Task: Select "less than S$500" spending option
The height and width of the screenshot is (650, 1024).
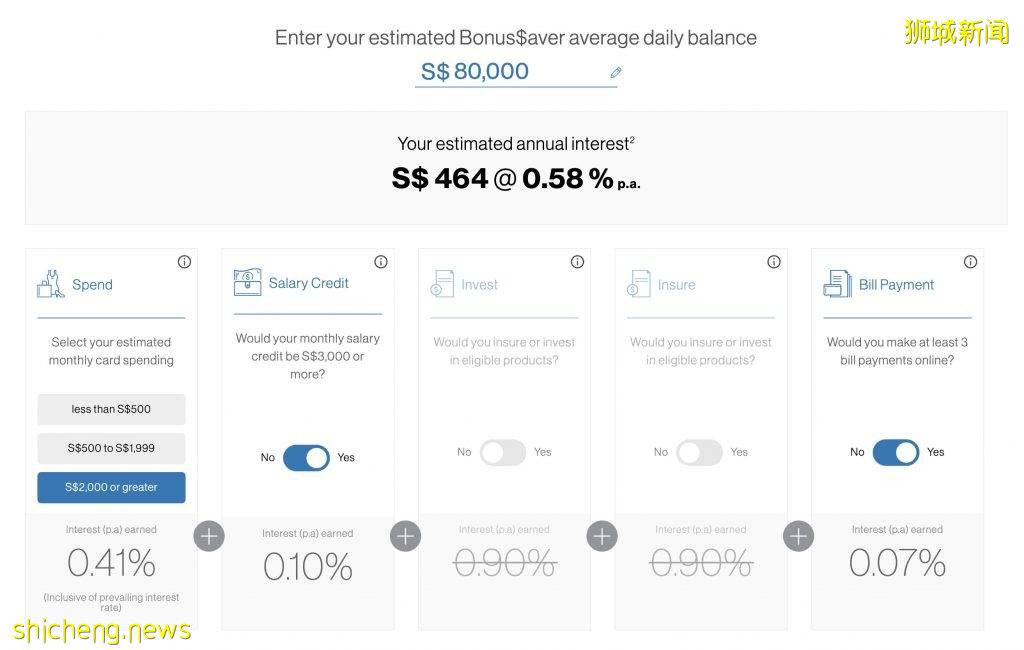Action: tap(111, 409)
